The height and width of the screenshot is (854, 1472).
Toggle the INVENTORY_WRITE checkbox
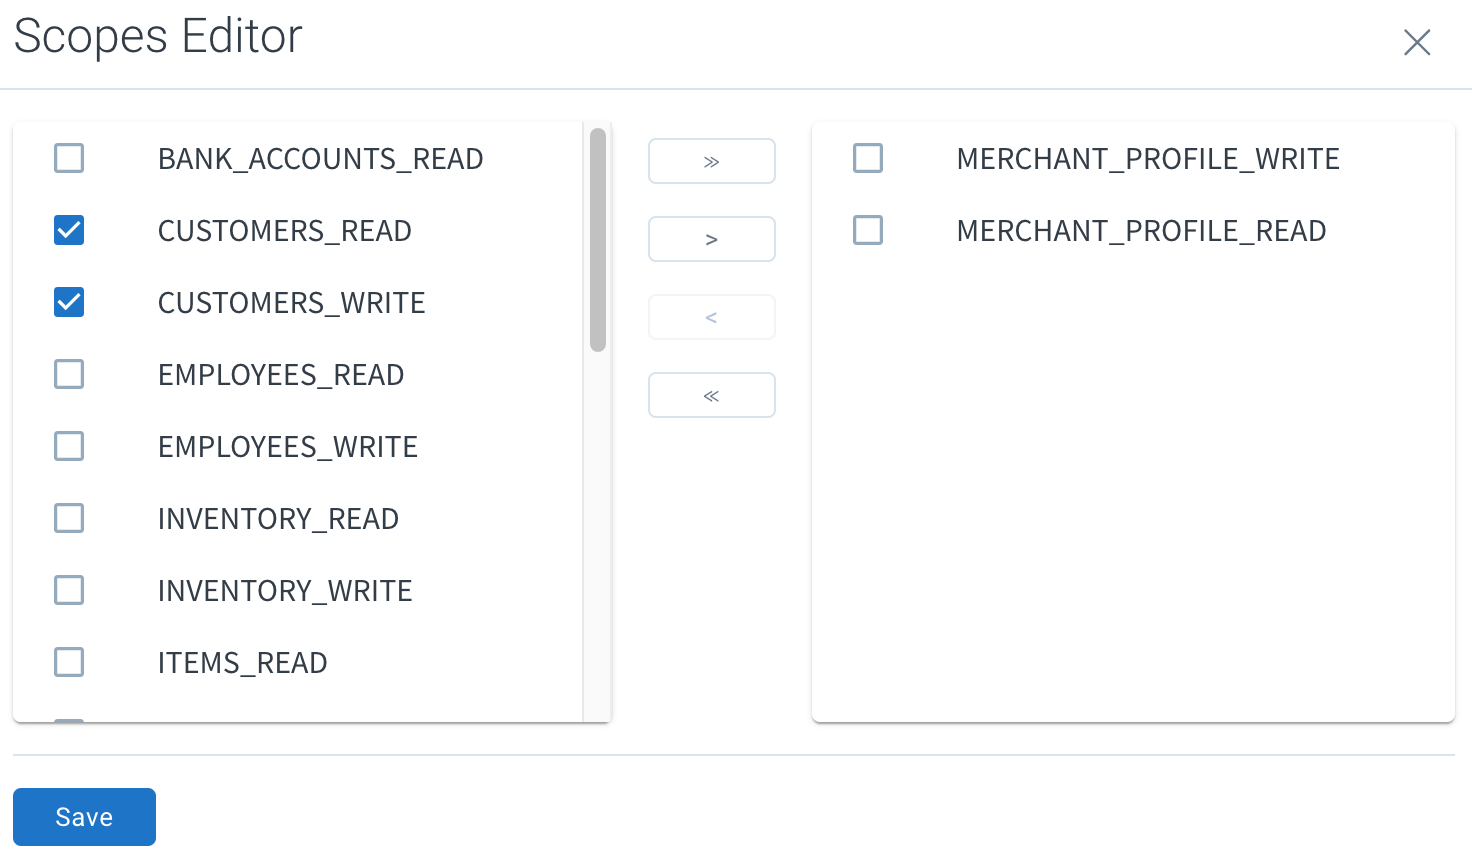pos(69,590)
